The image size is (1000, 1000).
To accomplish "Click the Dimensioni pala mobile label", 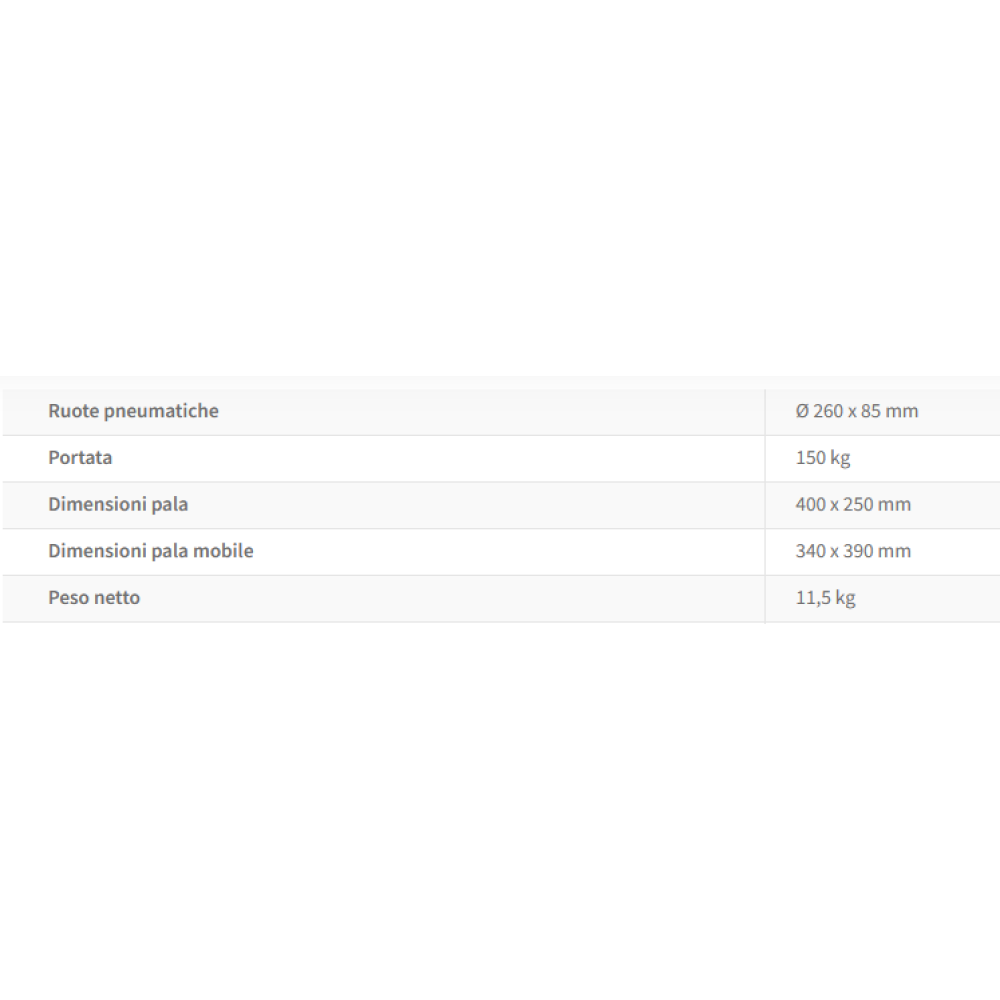I will click(x=150, y=551).
